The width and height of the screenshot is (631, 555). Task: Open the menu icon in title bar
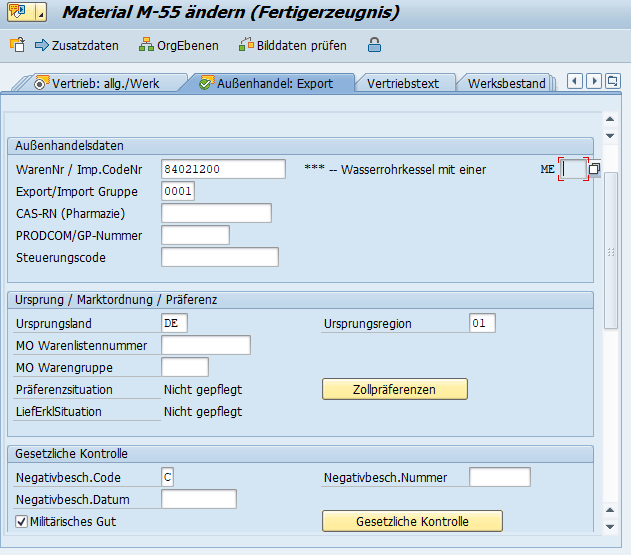27,12
